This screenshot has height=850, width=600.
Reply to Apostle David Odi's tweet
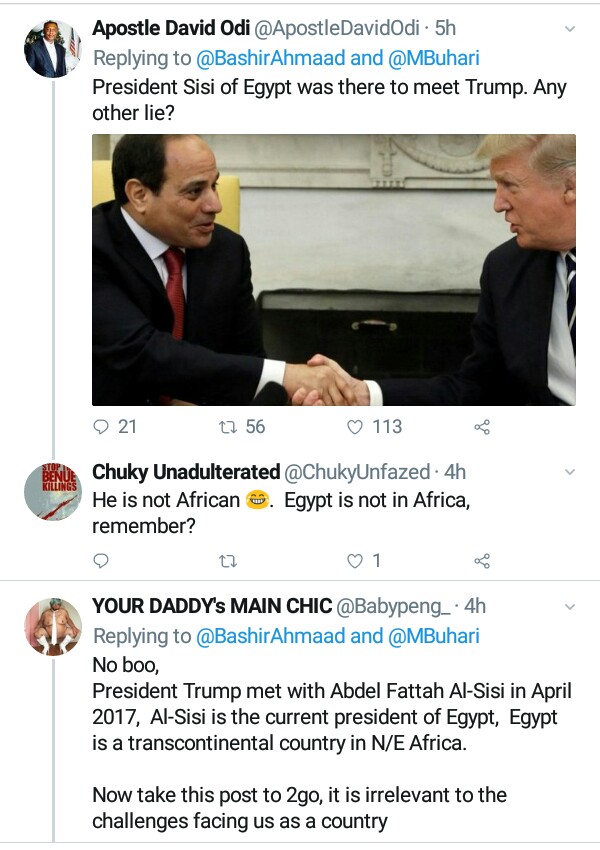pyautogui.click(x=101, y=427)
